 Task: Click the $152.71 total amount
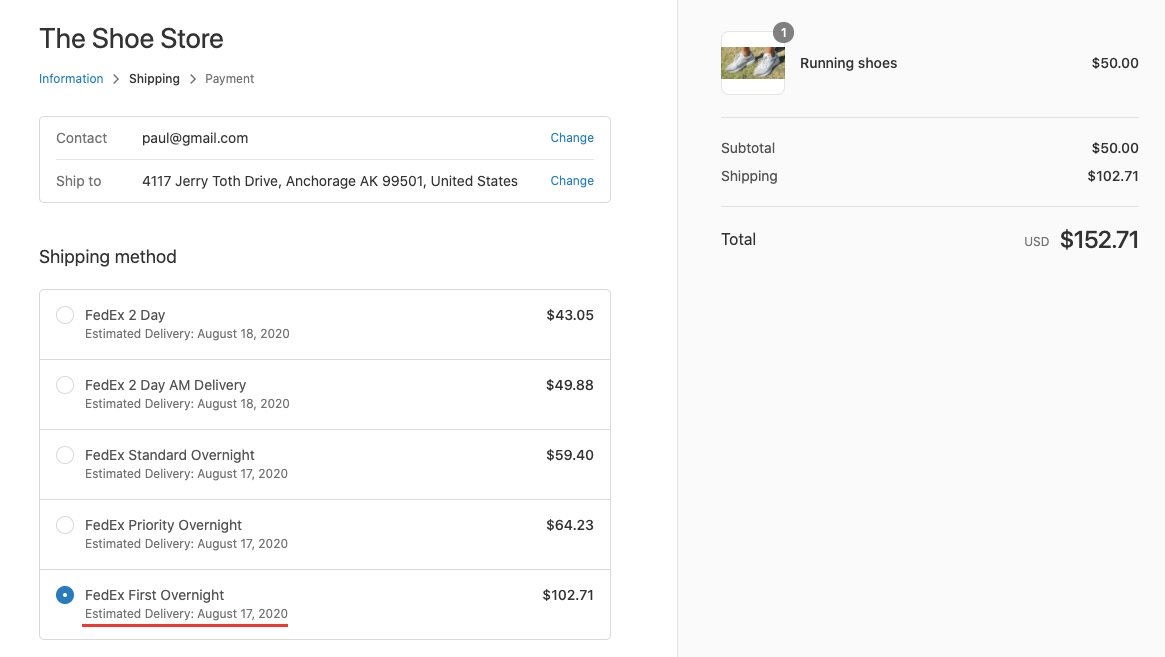pos(1099,239)
